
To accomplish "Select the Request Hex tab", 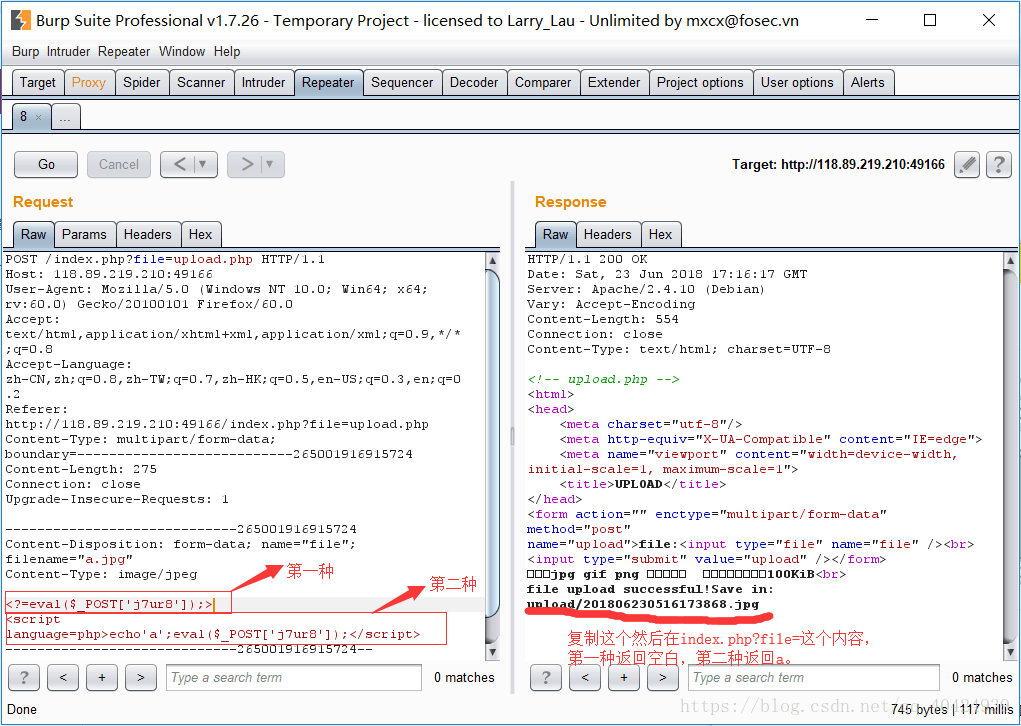I will click(201, 234).
